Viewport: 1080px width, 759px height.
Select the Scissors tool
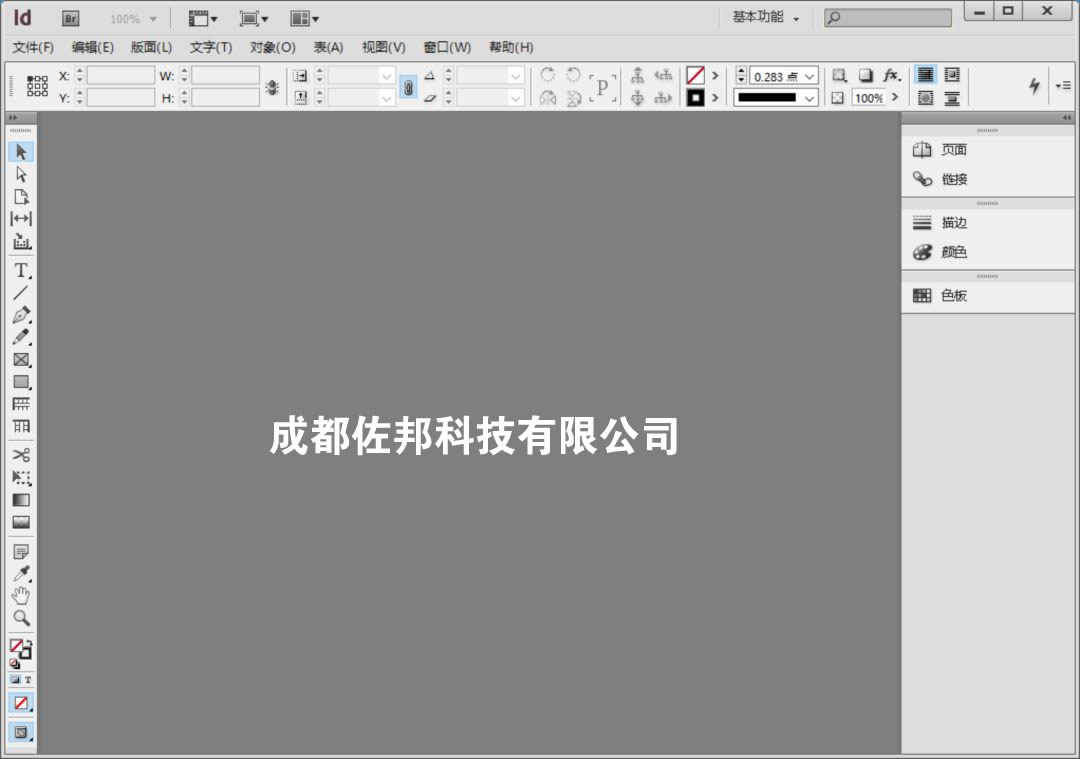coord(21,454)
